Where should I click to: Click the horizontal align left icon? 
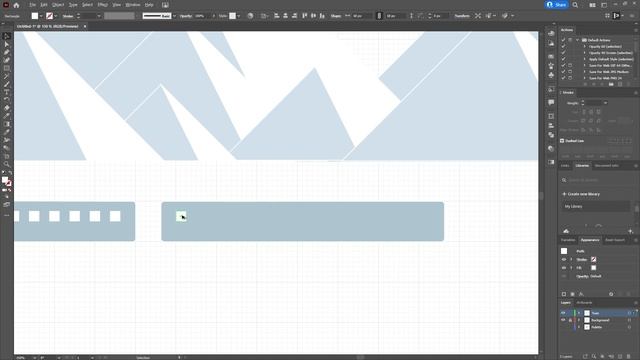coord(277,16)
